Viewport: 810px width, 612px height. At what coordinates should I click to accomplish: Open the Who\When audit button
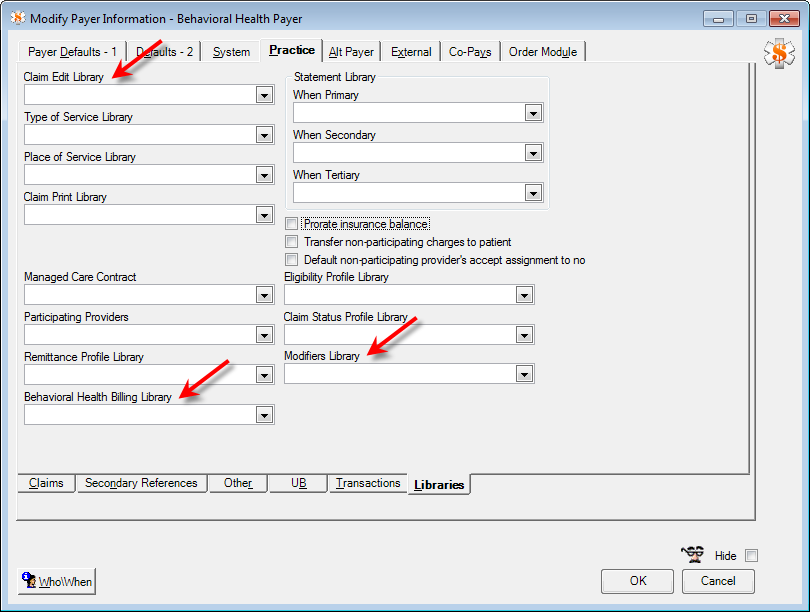(57, 582)
